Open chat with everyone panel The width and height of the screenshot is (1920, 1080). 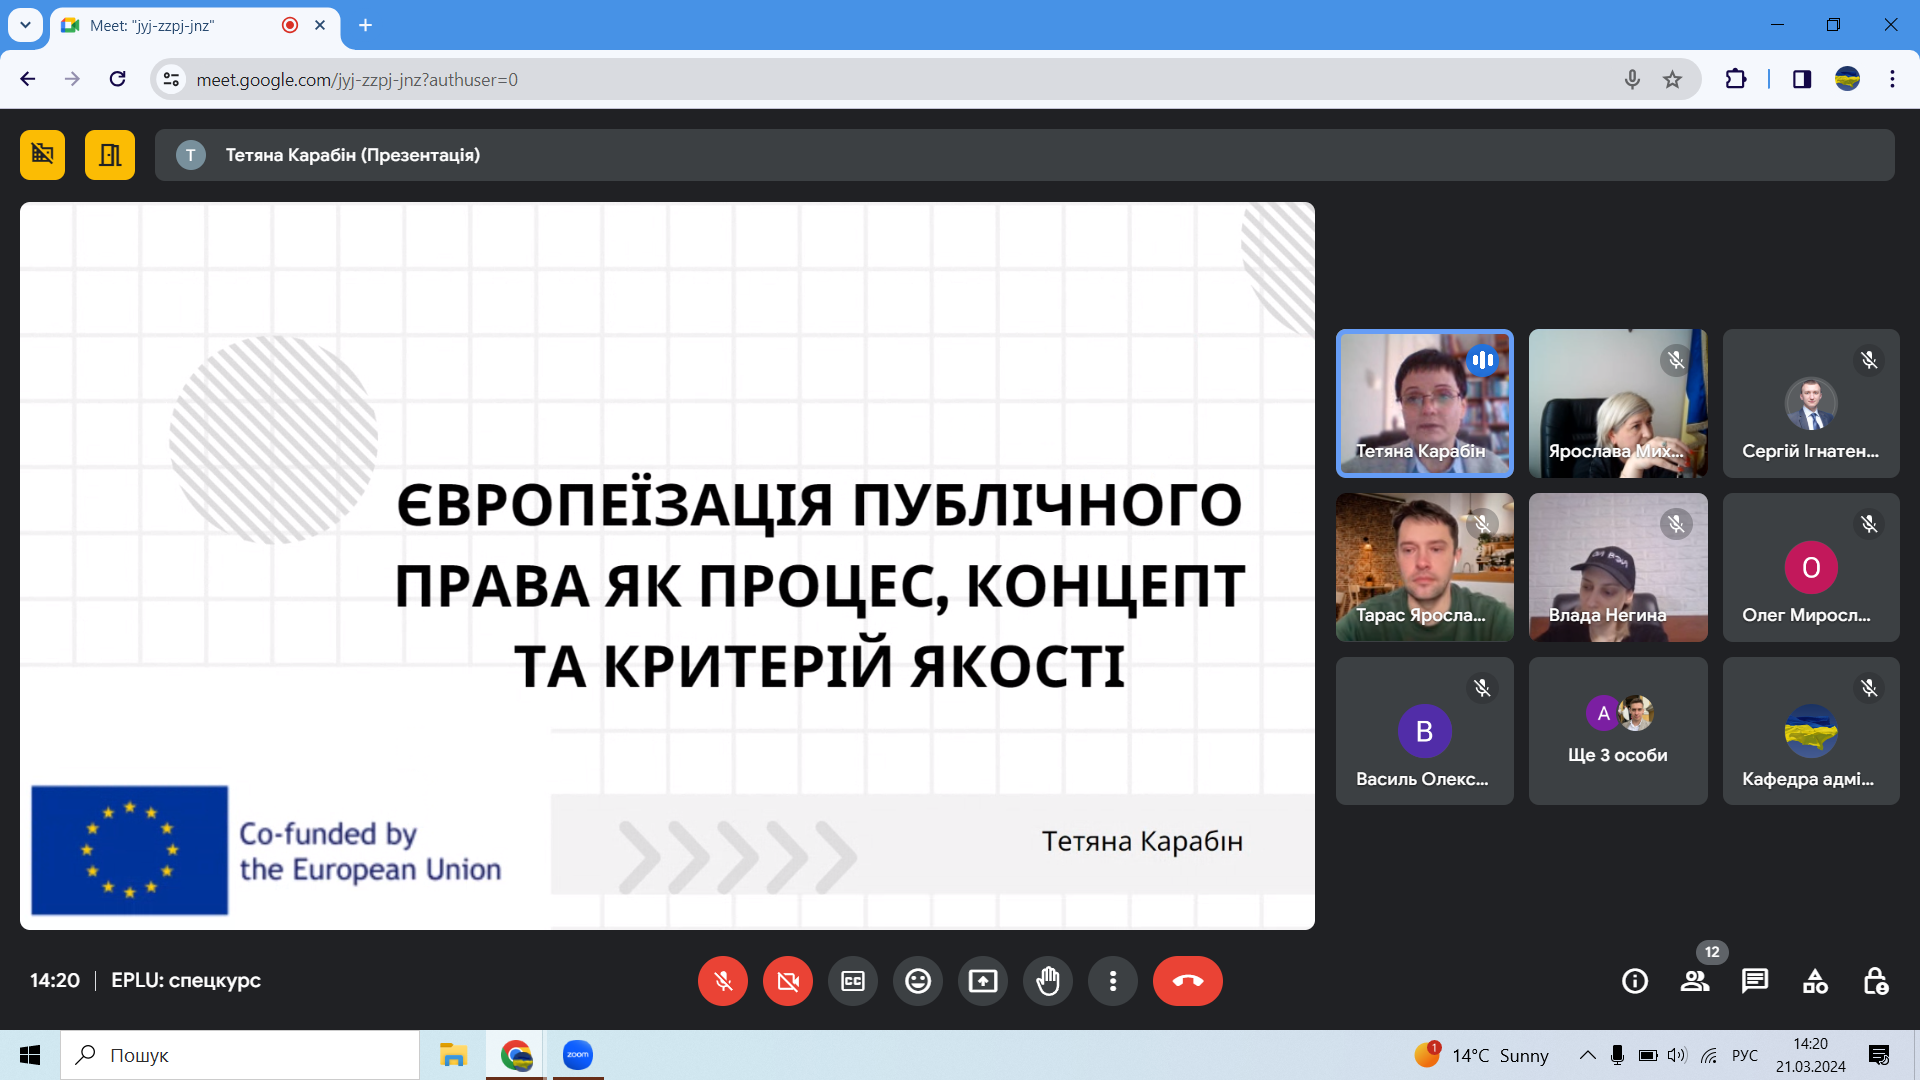tap(1754, 981)
